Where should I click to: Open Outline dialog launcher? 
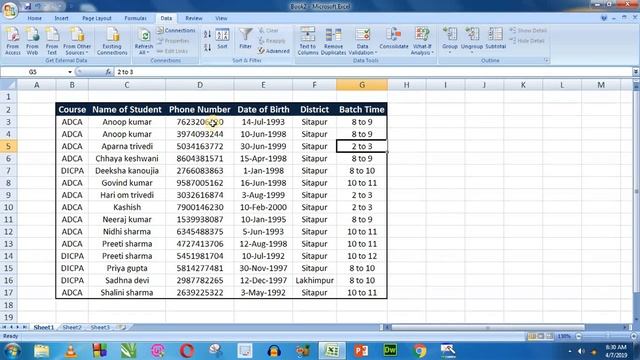(546, 60)
